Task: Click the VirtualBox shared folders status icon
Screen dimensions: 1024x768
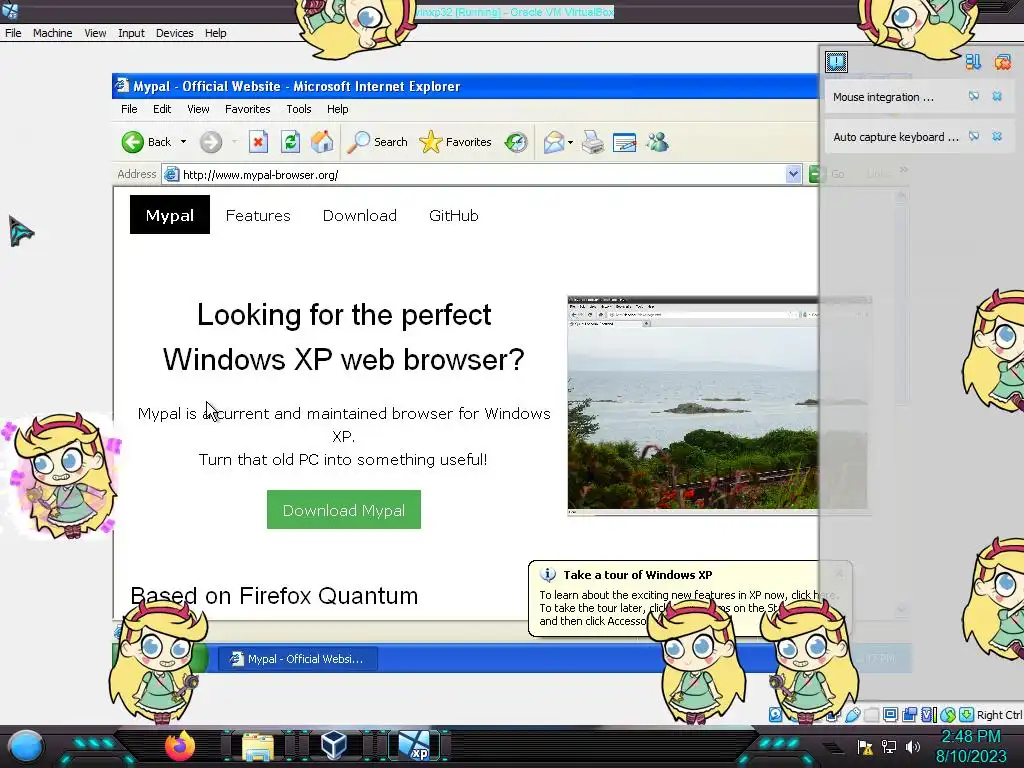Action: (871, 715)
